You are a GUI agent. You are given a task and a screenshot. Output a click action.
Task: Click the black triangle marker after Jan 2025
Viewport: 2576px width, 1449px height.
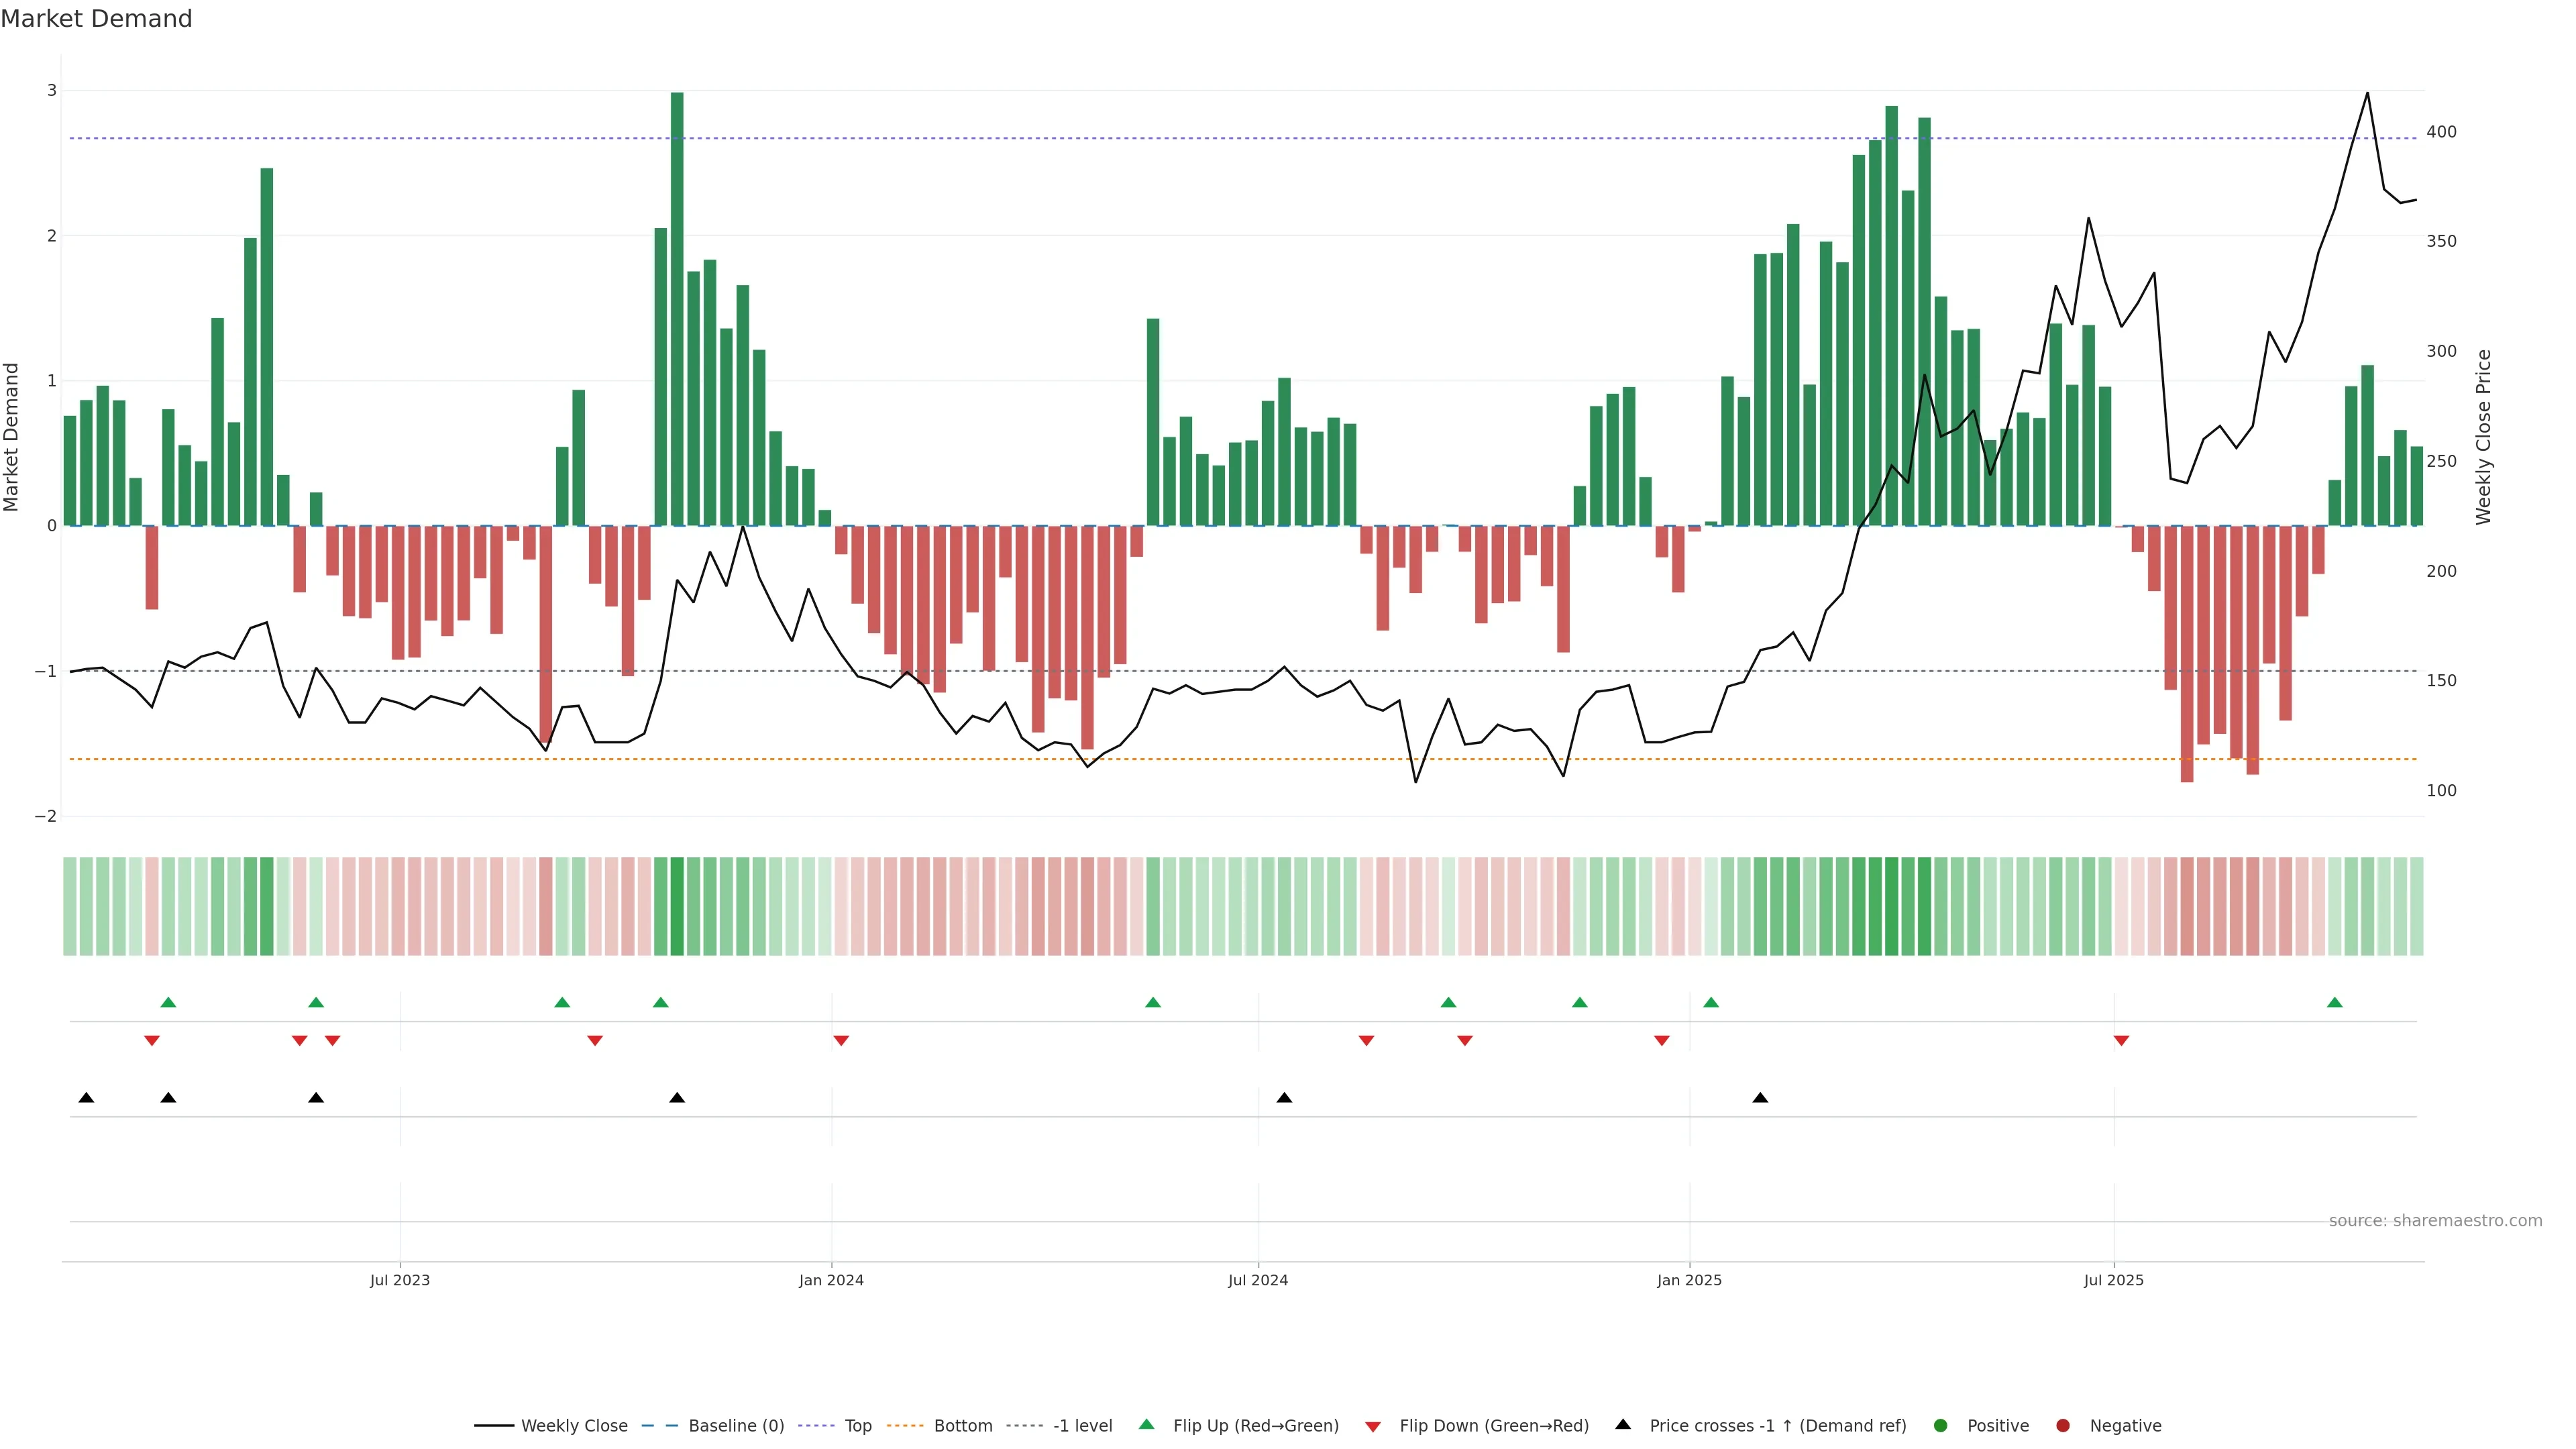click(x=1760, y=1098)
